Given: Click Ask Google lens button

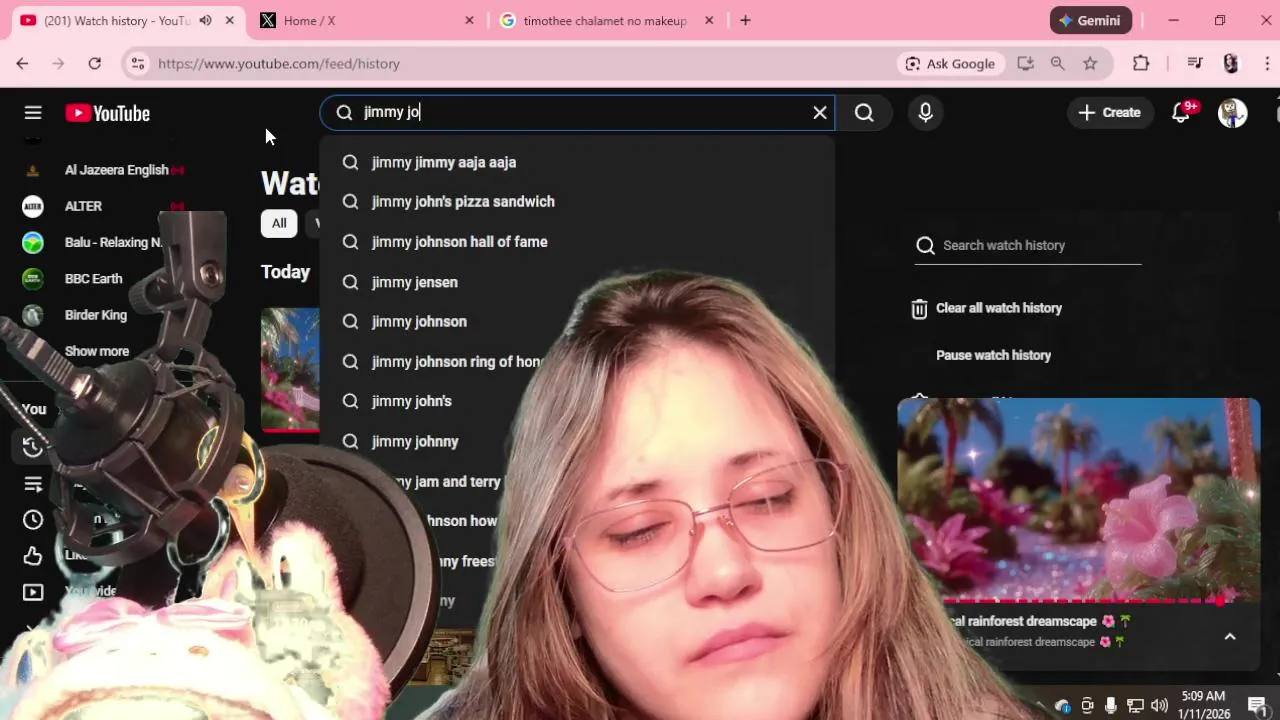Looking at the screenshot, I should pyautogui.click(x=950, y=63).
